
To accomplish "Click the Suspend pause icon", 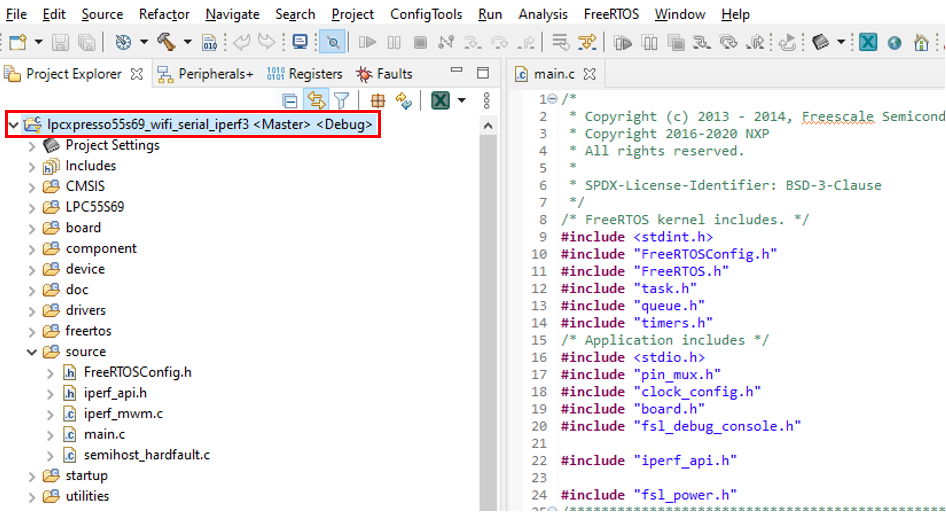I will (394, 42).
